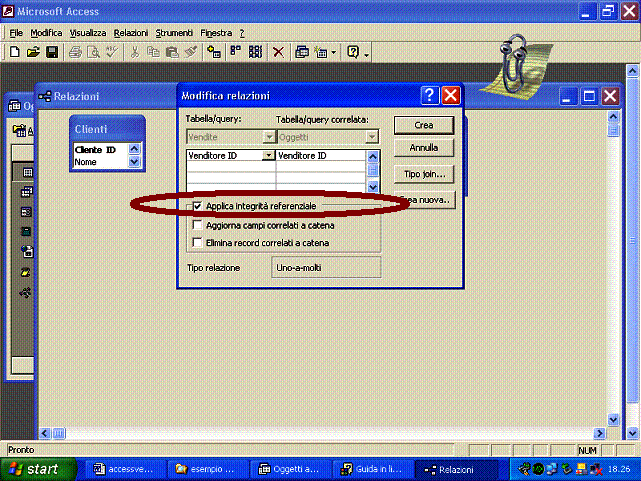Click the Copy toolbar icon

point(153,52)
